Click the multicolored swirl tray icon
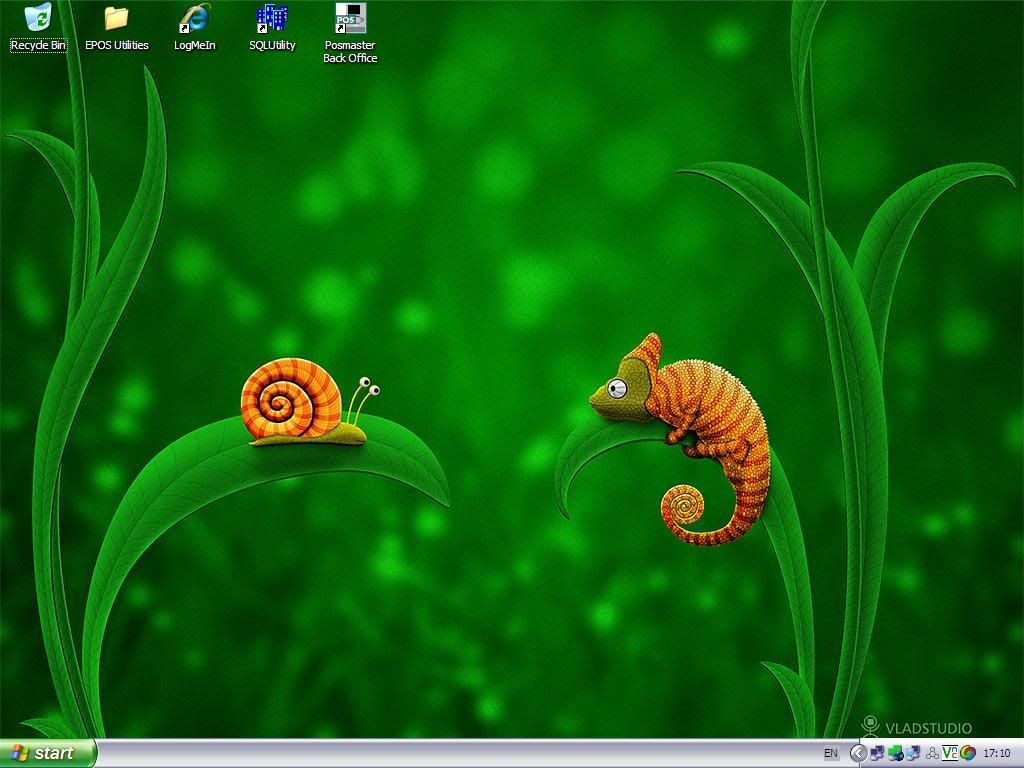 click(x=968, y=754)
